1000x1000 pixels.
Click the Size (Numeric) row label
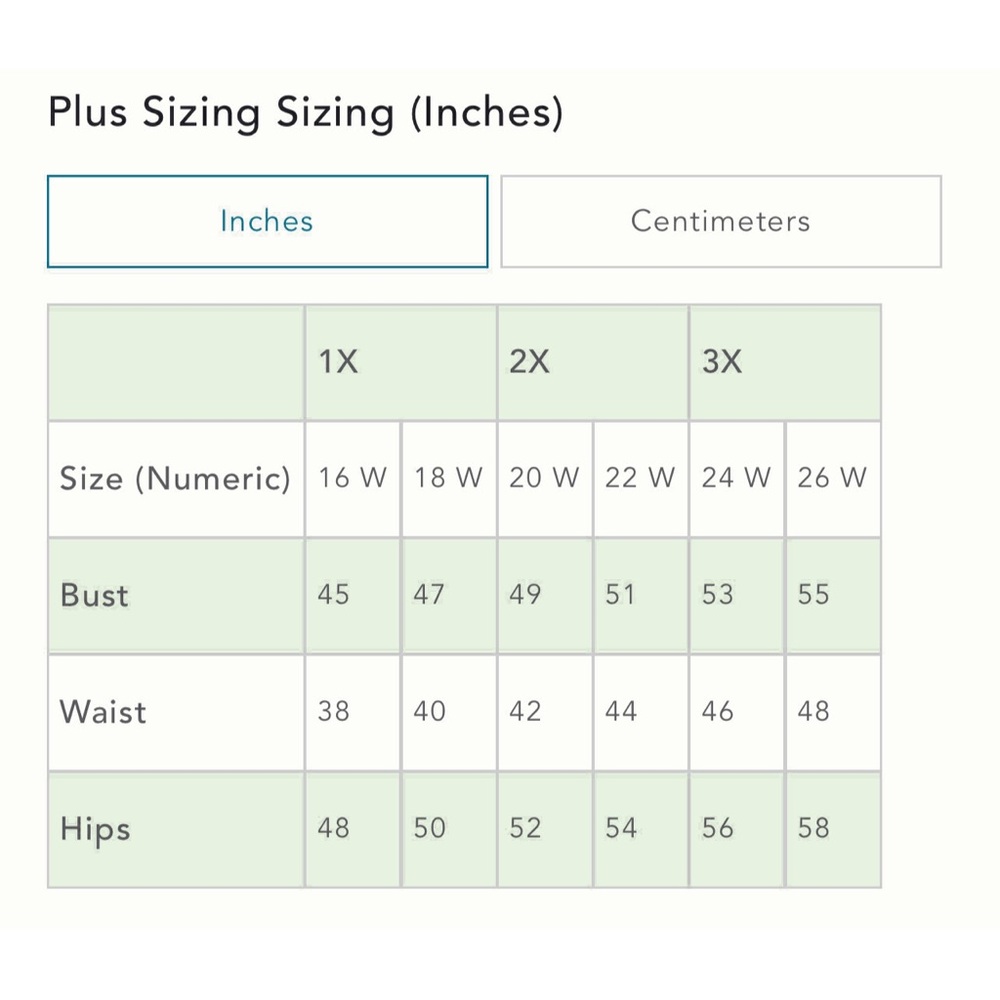(175, 478)
